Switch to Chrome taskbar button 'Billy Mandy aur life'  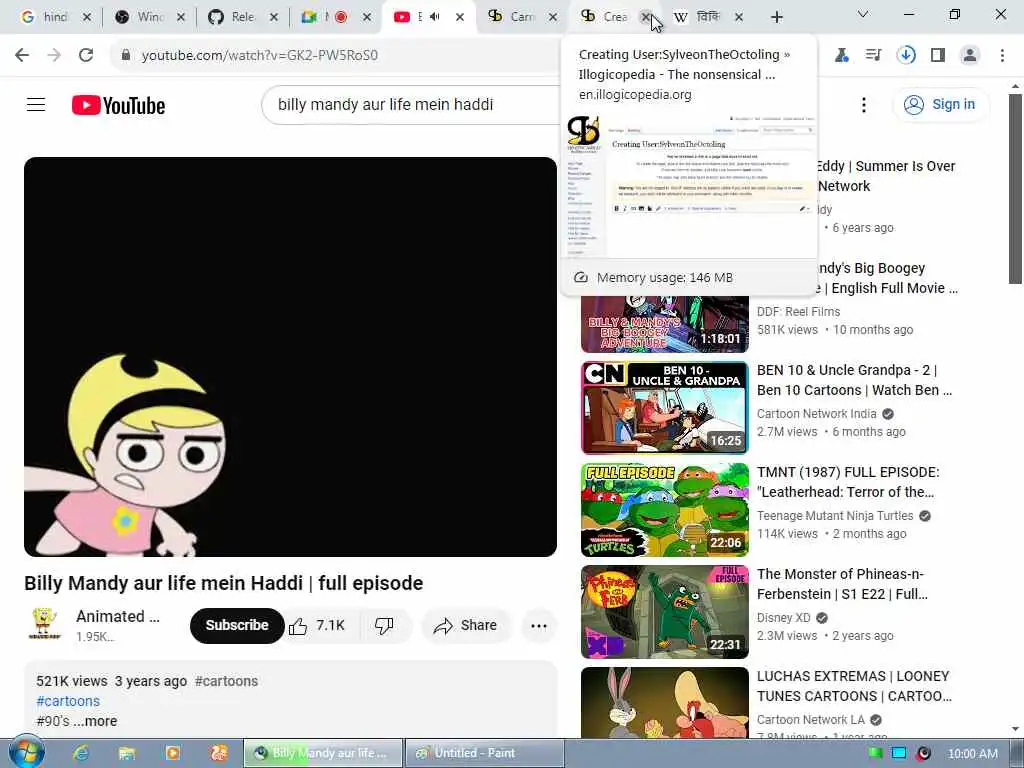tap(324, 753)
